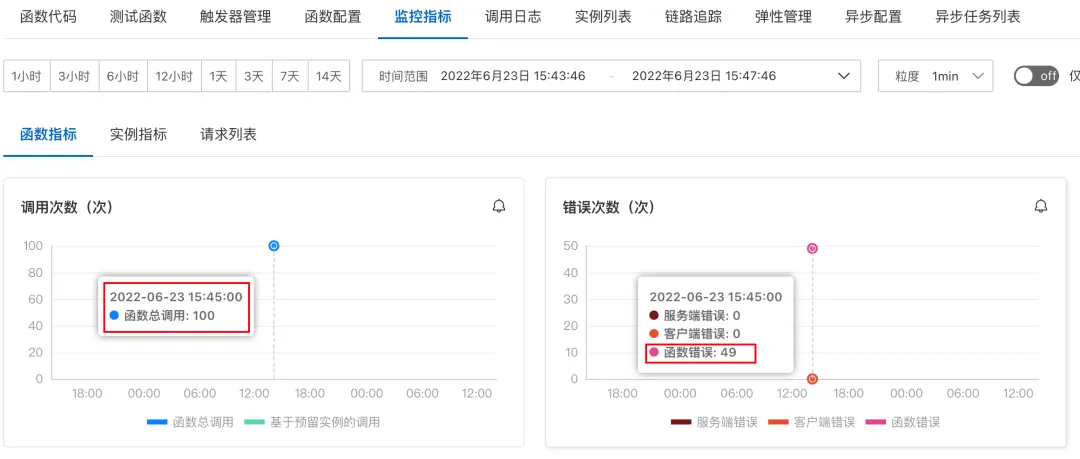
Task: Switch to the 请求列表 sub-tab
Action: (229, 134)
